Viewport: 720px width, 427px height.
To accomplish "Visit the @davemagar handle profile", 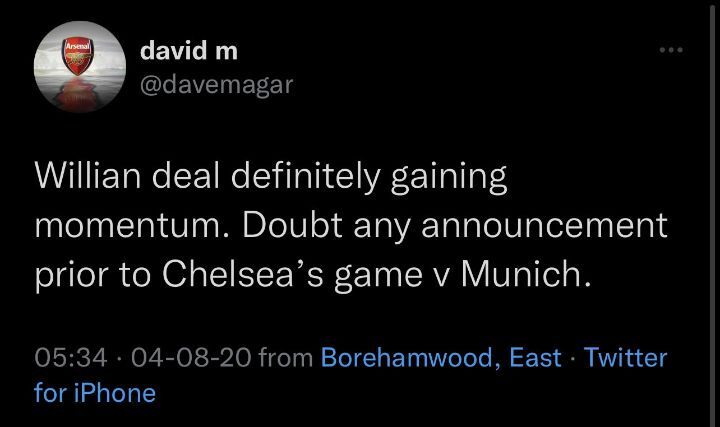I will coord(216,85).
